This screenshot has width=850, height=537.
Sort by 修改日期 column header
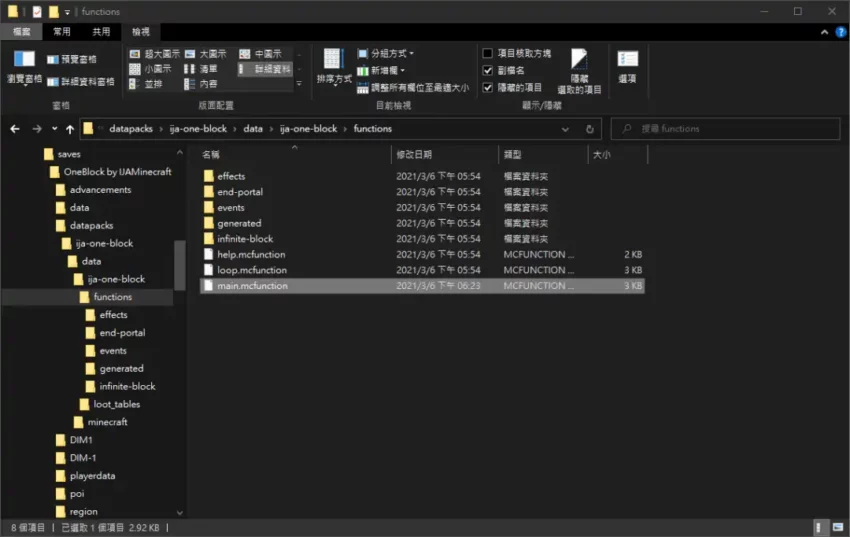pos(414,155)
